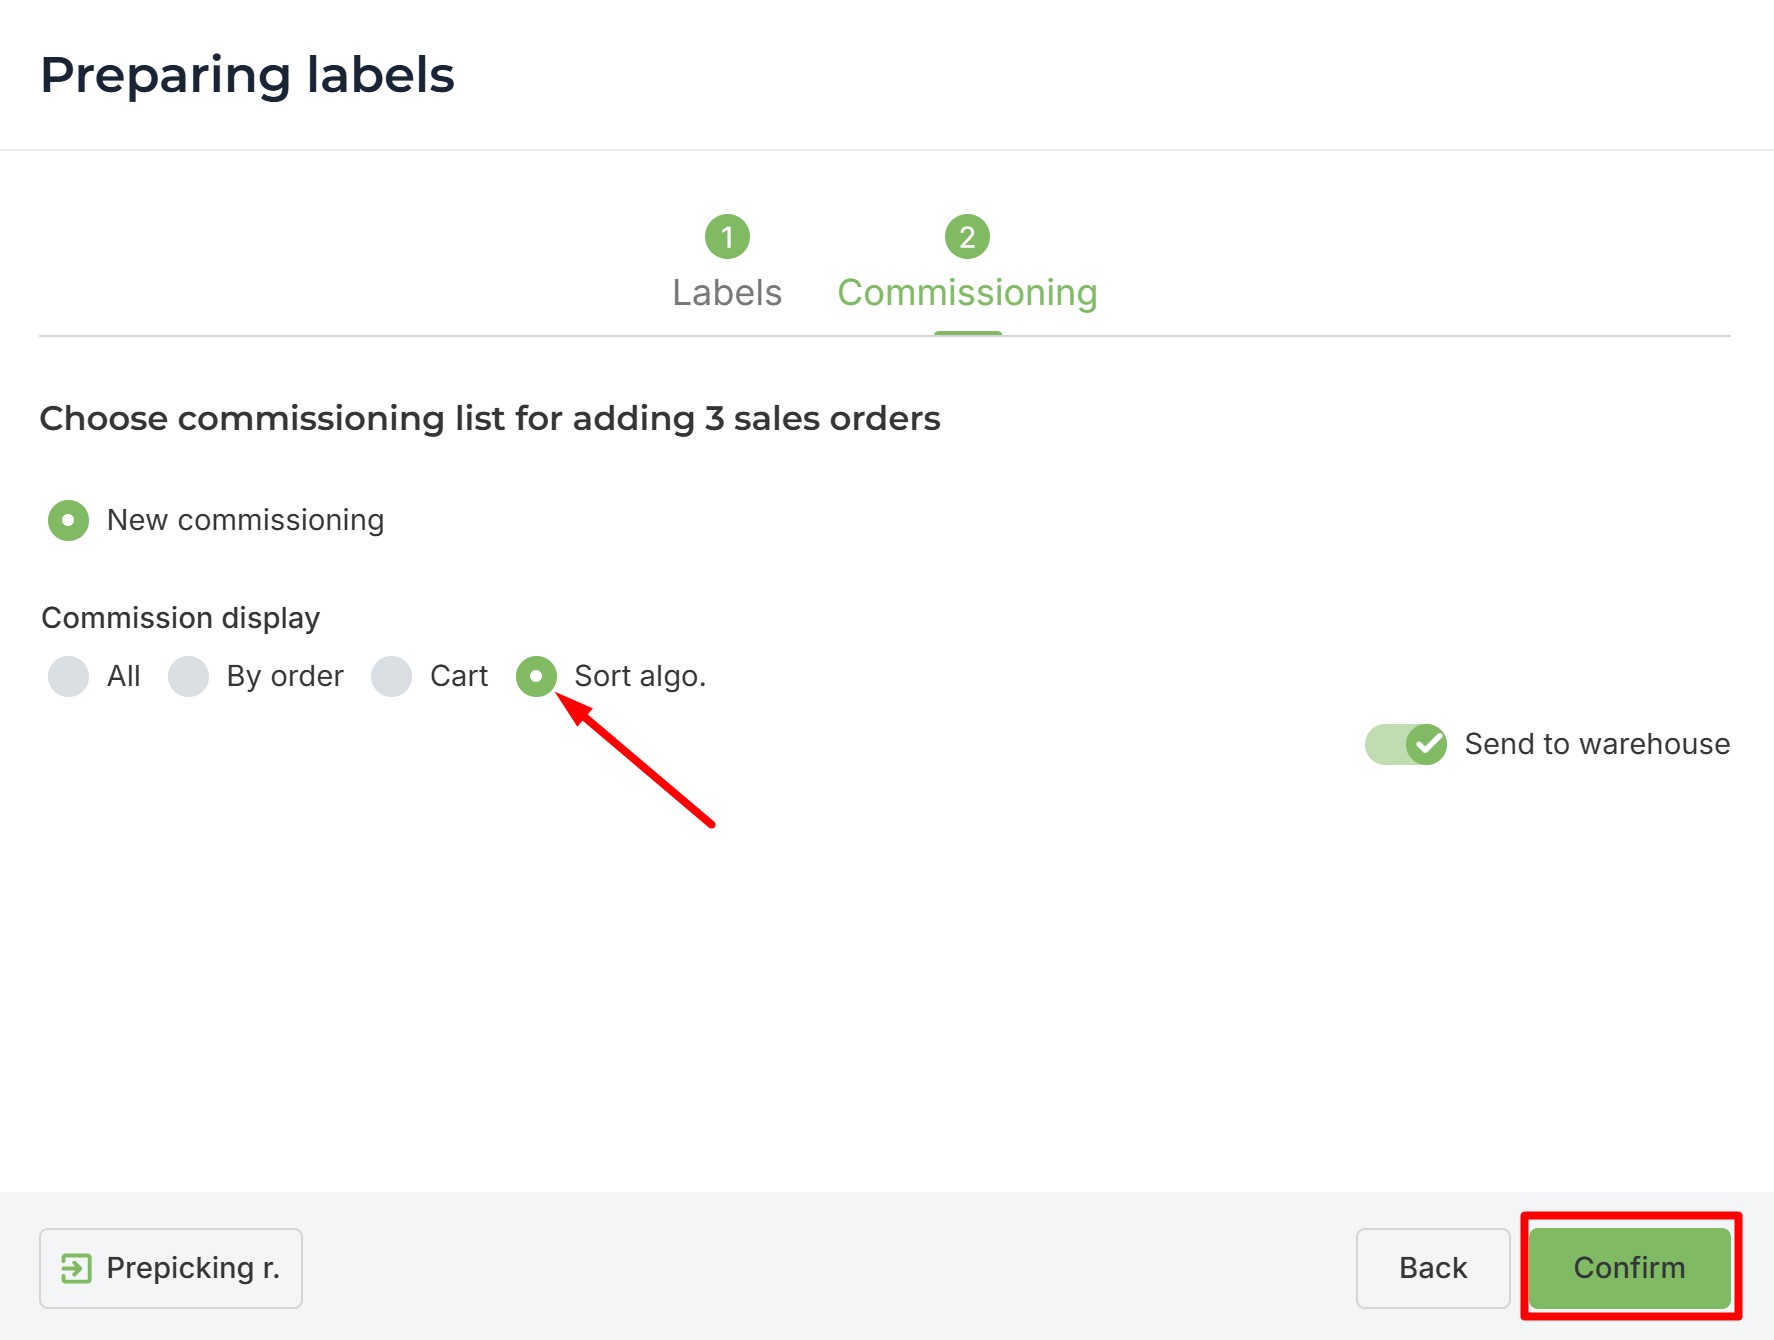Toggle the Send to warehouse switch

(x=1405, y=744)
